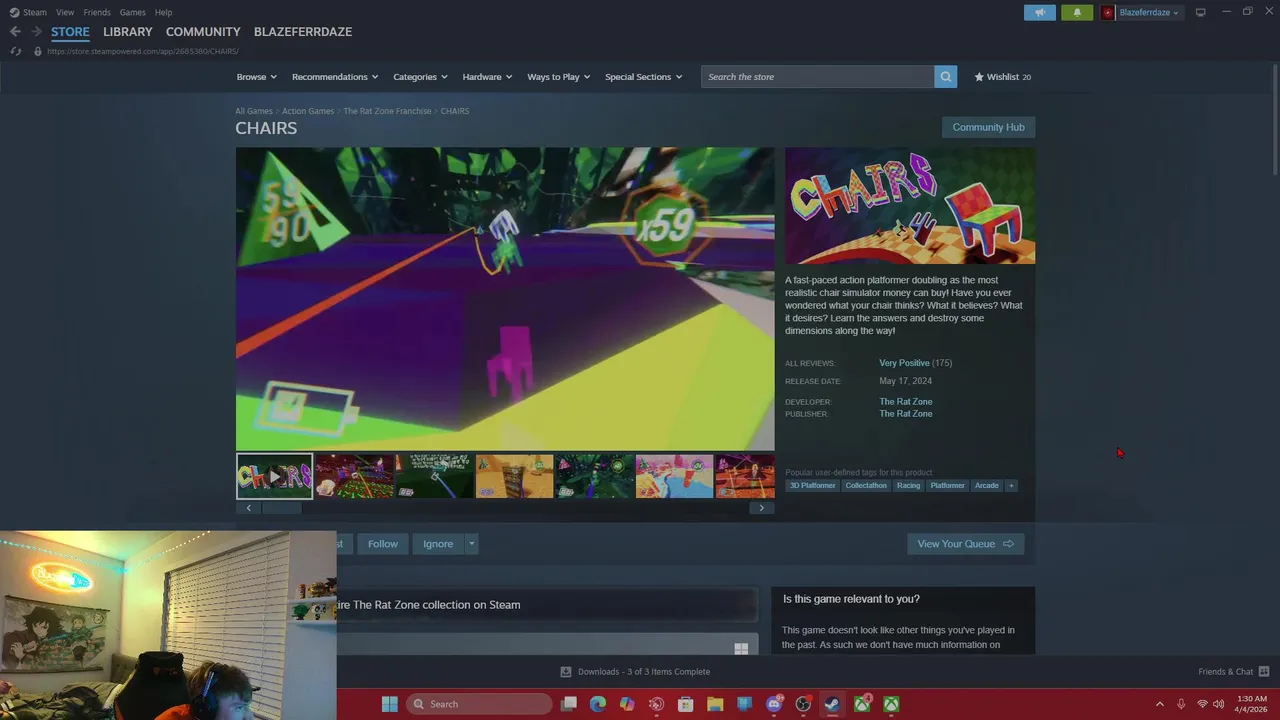Move media thumbnails right with arrow

coord(761,508)
